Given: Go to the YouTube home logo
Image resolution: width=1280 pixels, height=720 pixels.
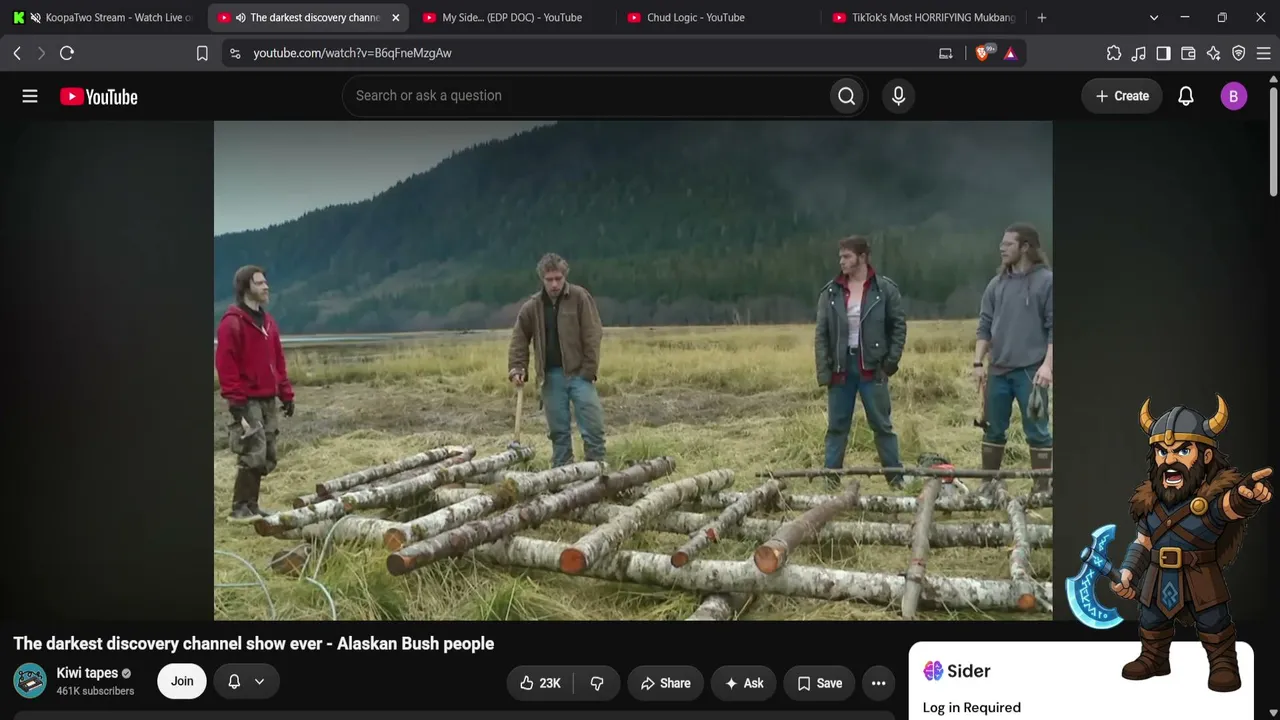Looking at the screenshot, I should click(98, 96).
